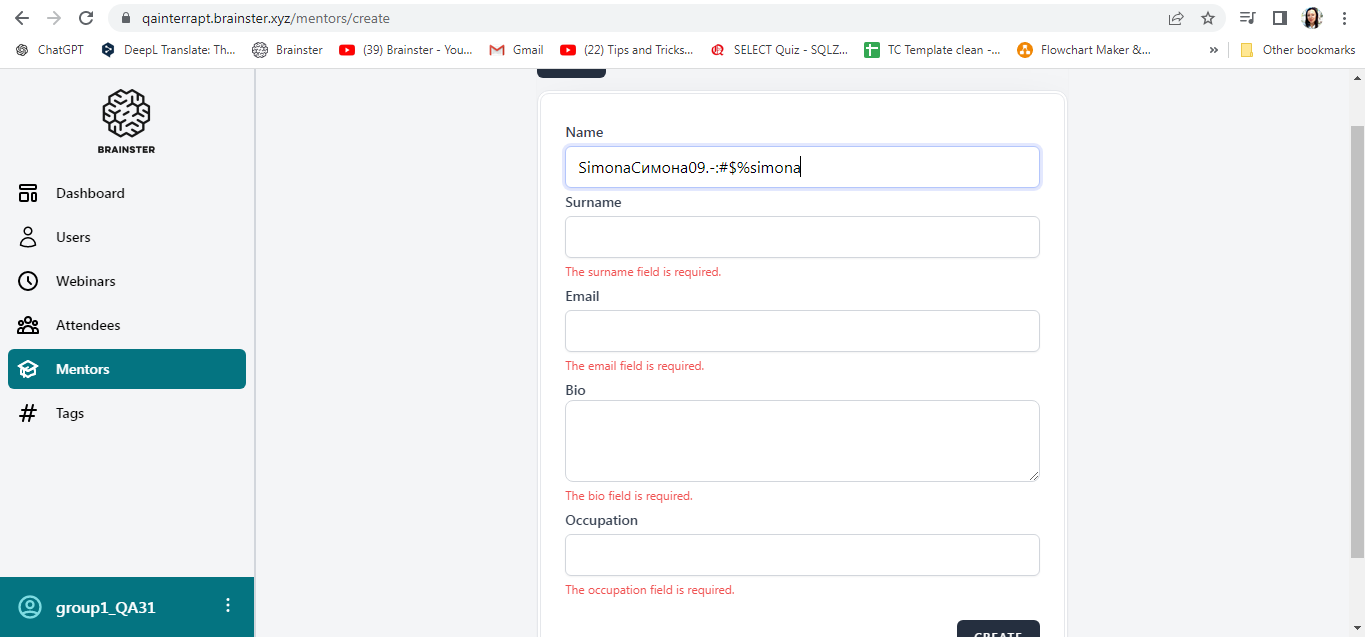The width and height of the screenshot is (1365, 637).
Task: Click the Webinars clock icon
Action: [28, 281]
